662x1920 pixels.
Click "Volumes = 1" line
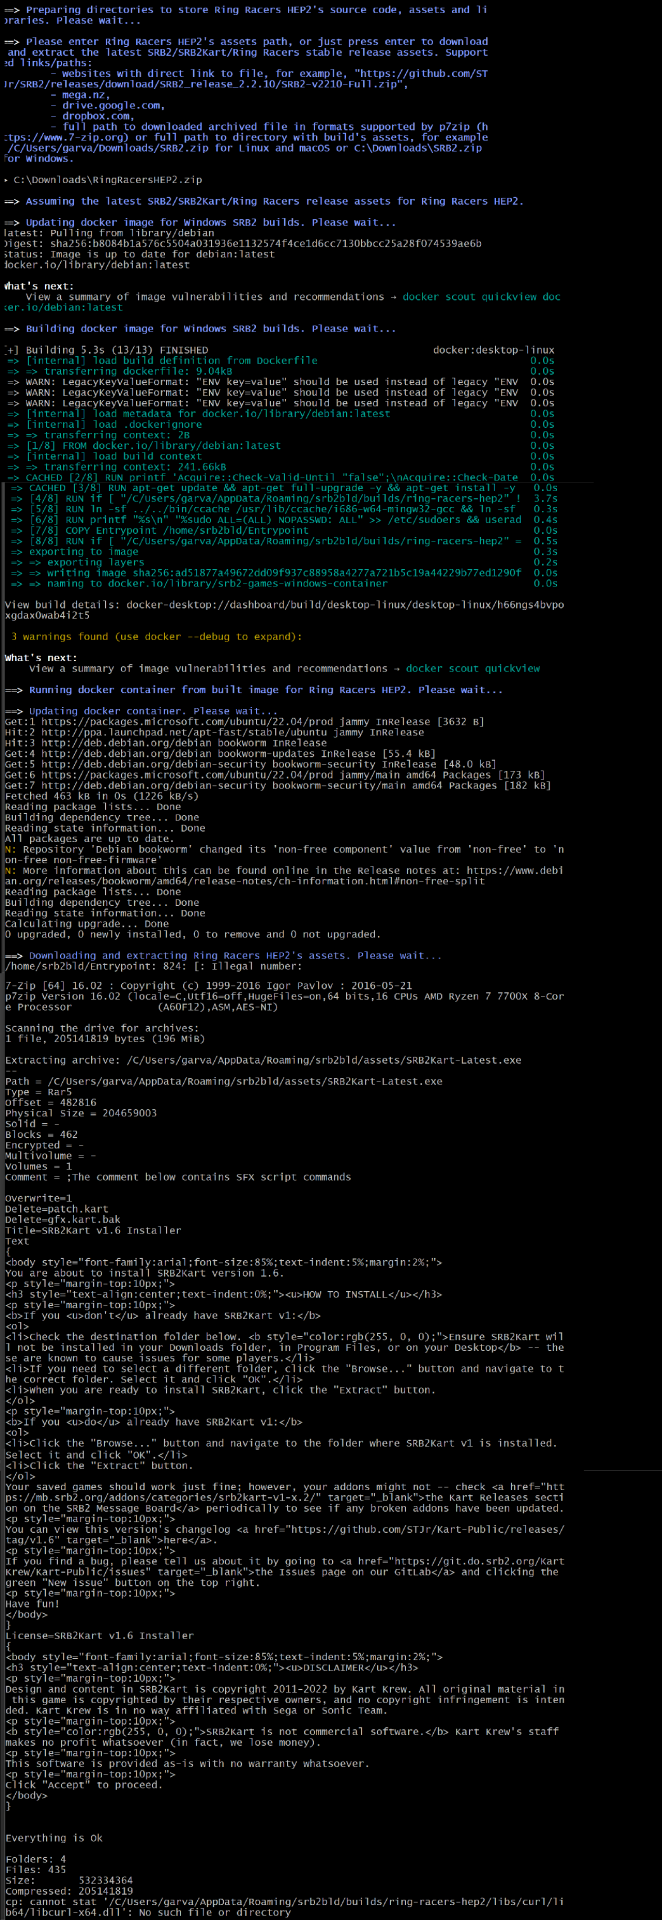[38, 1166]
